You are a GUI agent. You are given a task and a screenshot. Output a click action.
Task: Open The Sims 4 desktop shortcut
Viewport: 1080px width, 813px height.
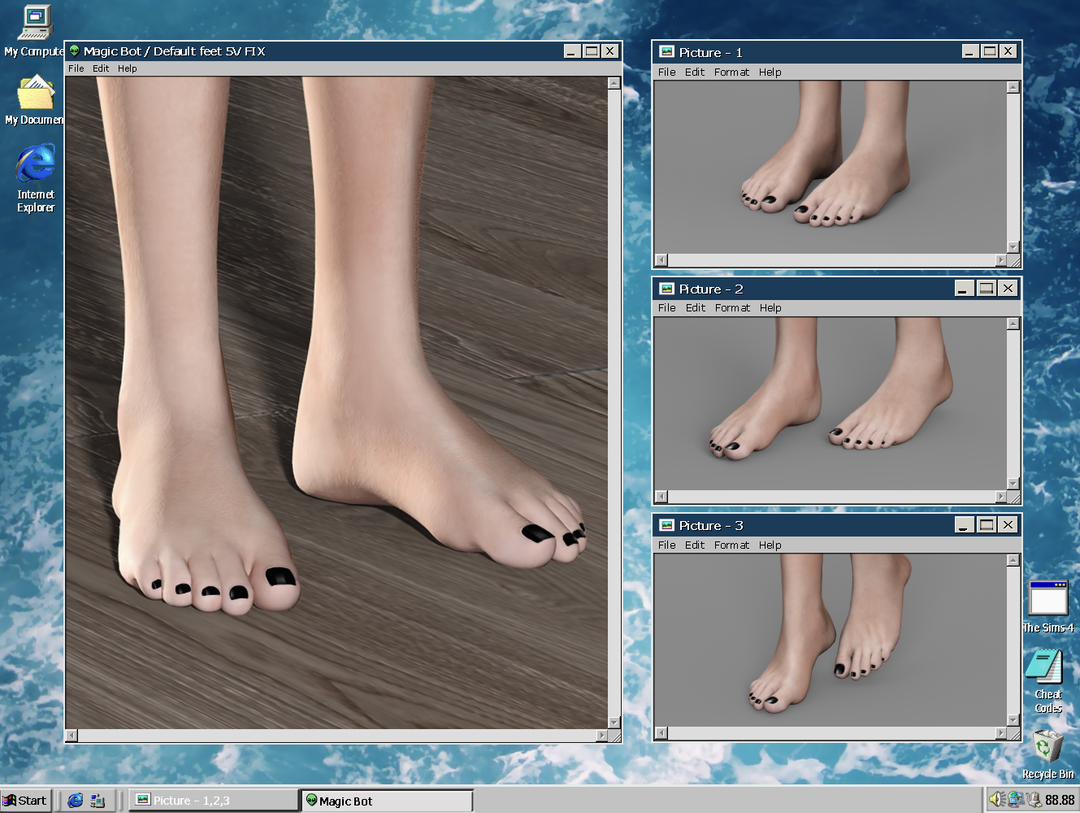[x=1048, y=600]
